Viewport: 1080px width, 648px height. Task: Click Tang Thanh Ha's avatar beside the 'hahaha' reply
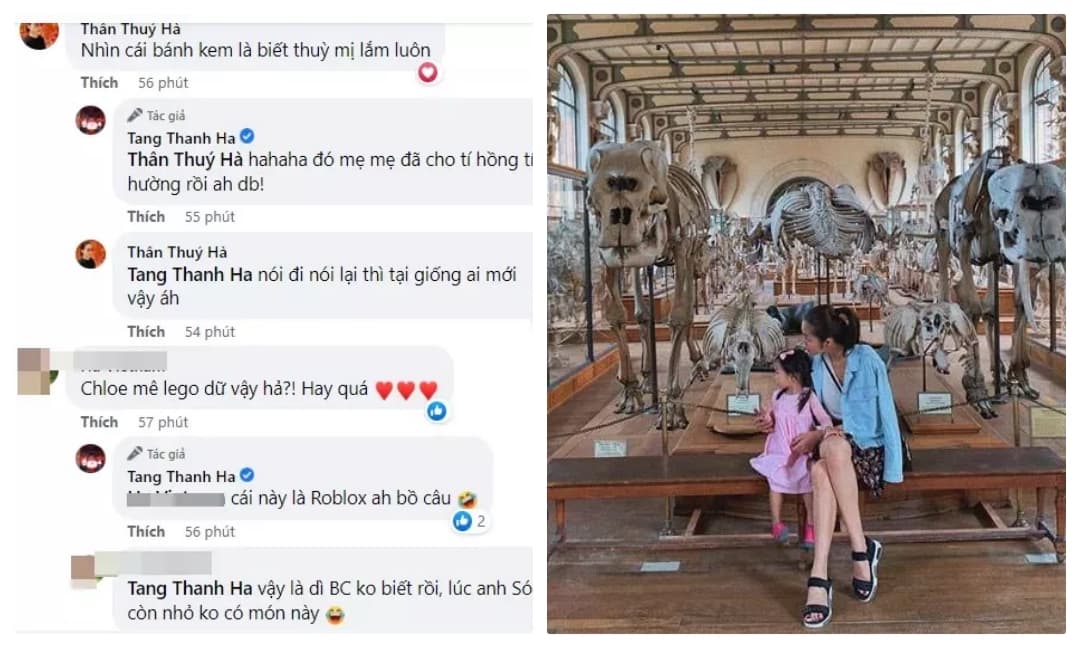(91, 120)
